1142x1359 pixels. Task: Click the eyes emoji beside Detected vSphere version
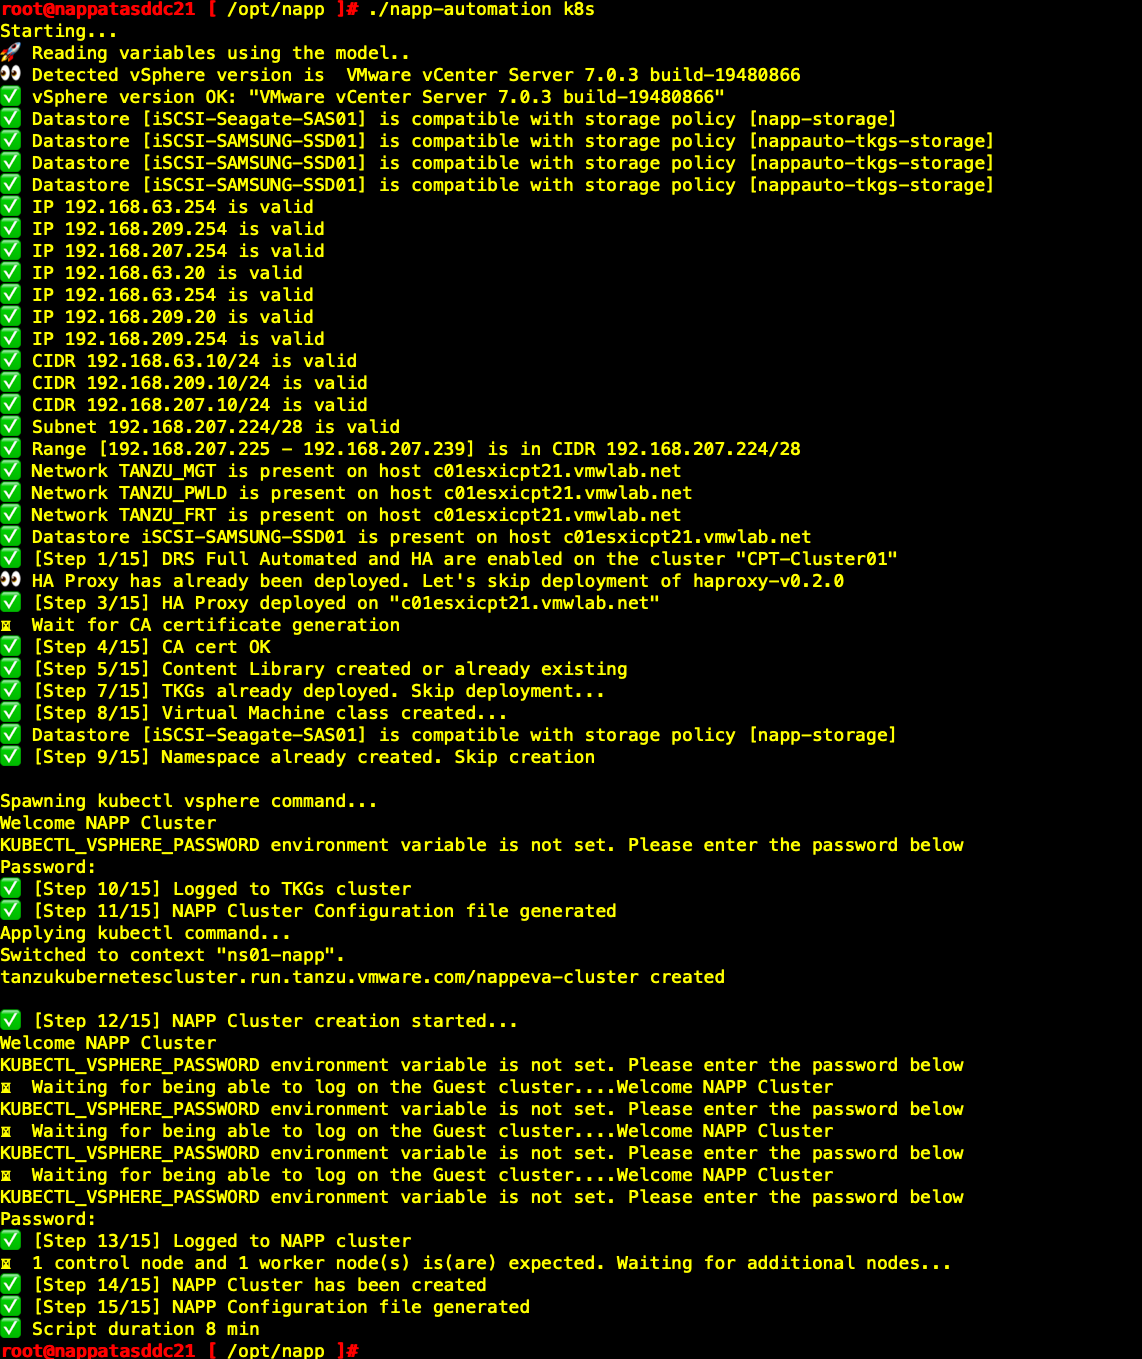pos(10,75)
